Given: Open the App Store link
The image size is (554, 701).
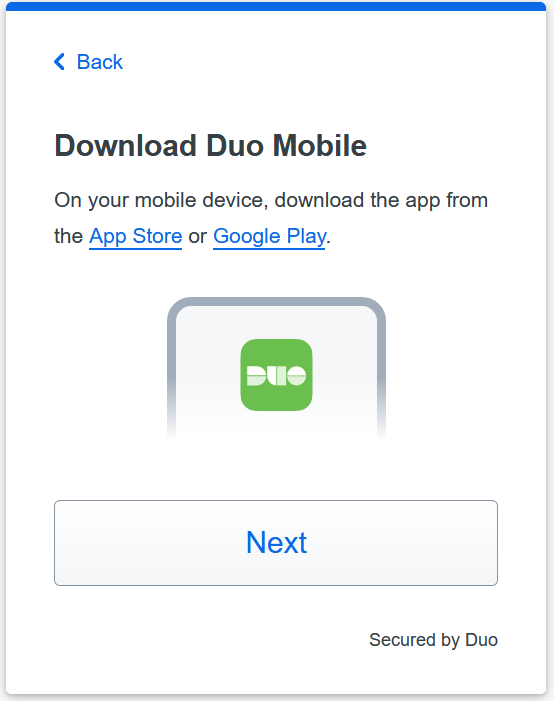Looking at the screenshot, I should pyautogui.click(x=135, y=236).
